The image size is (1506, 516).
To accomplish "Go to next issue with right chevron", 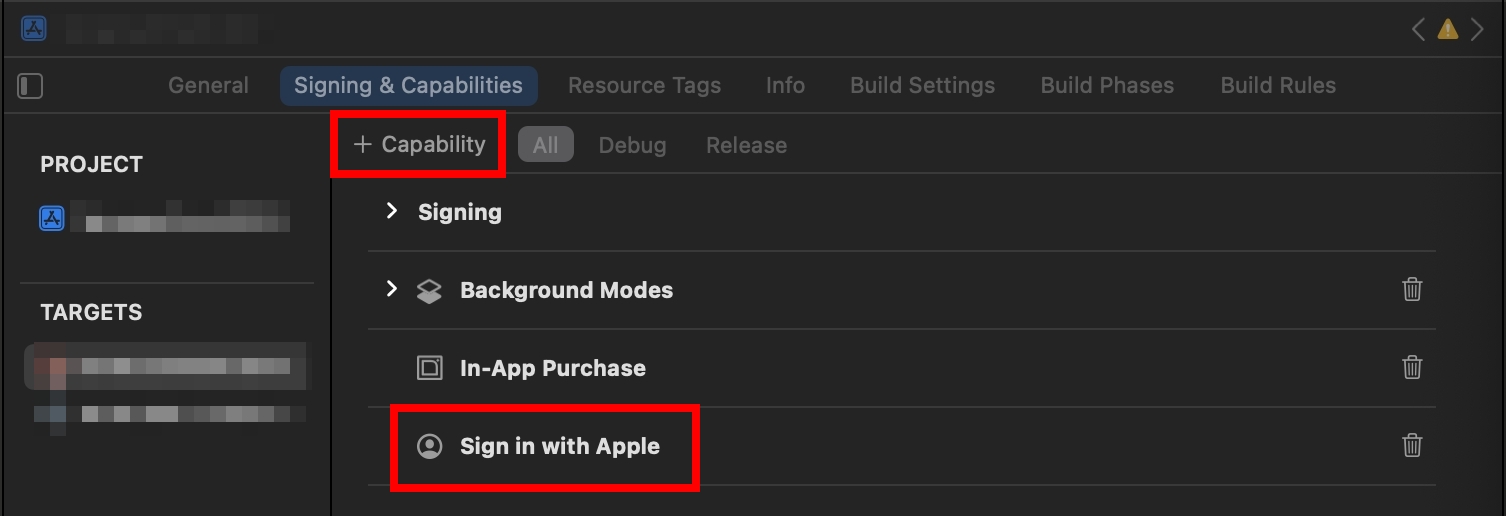I will point(1477,29).
